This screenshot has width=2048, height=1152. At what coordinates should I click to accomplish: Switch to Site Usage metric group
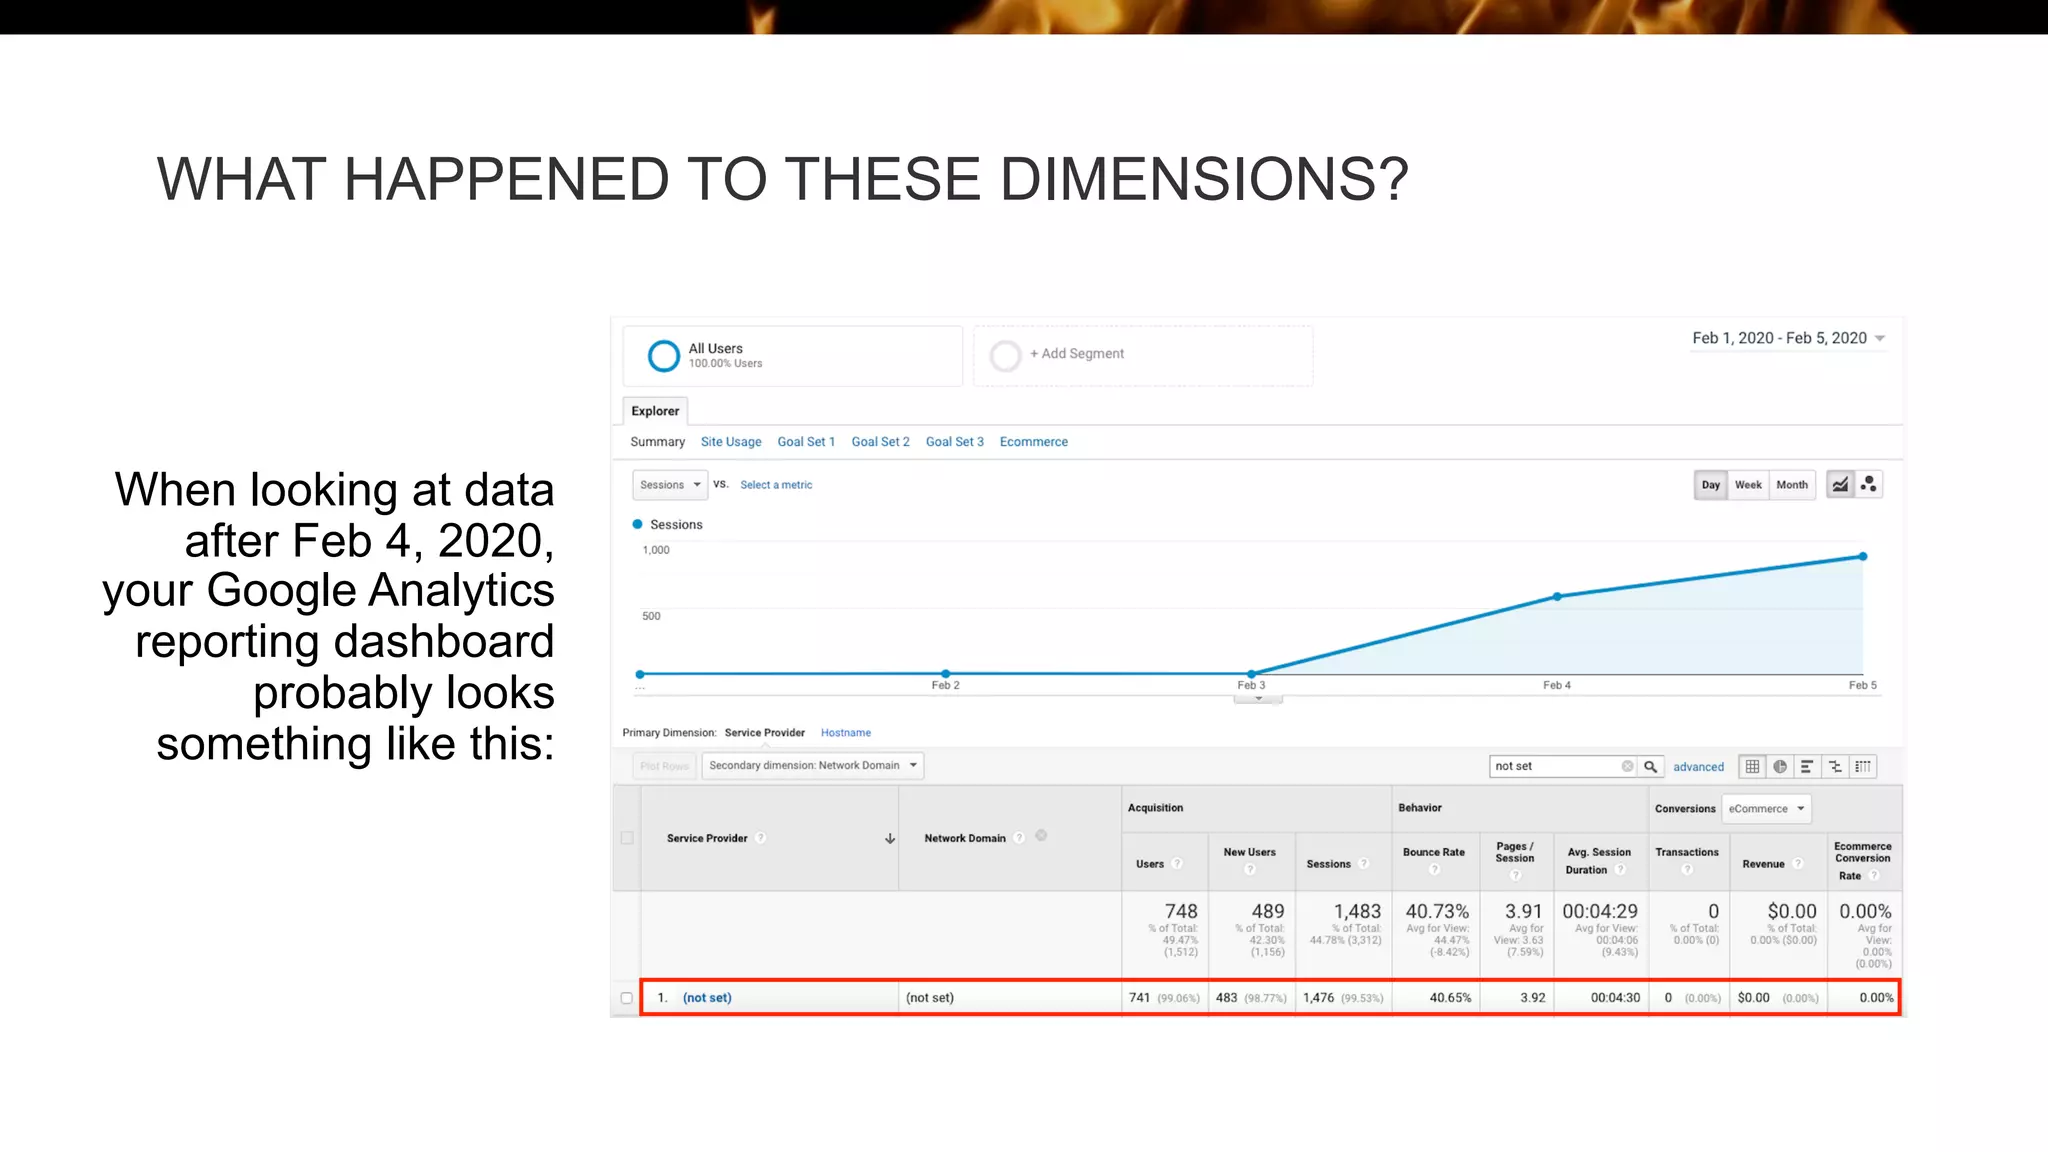(731, 442)
